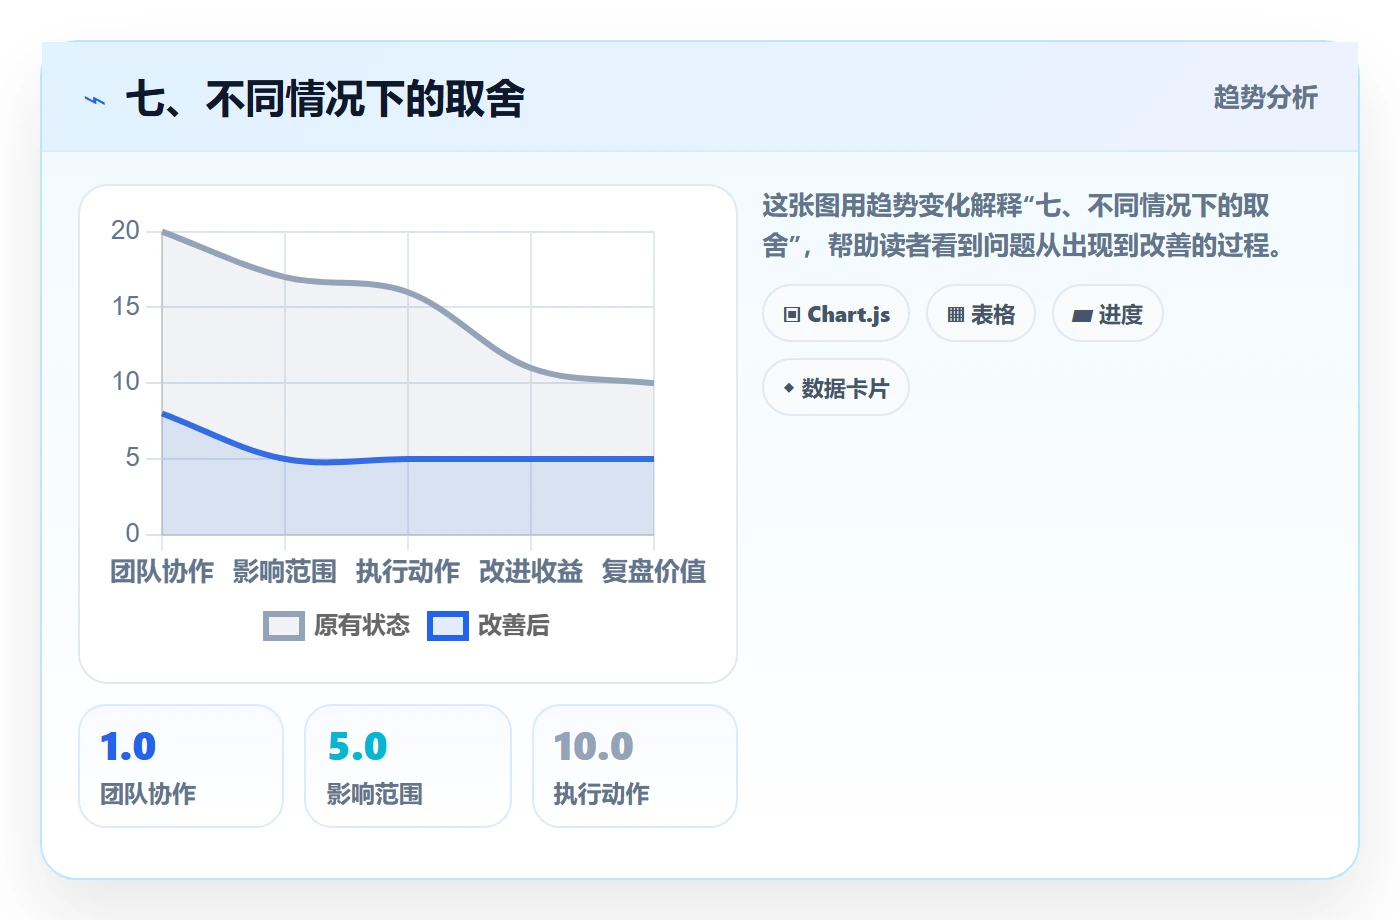This screenshot has width=1400, height=920.
Task: Click the 团队协作 x-axis label
Action: 162,572
